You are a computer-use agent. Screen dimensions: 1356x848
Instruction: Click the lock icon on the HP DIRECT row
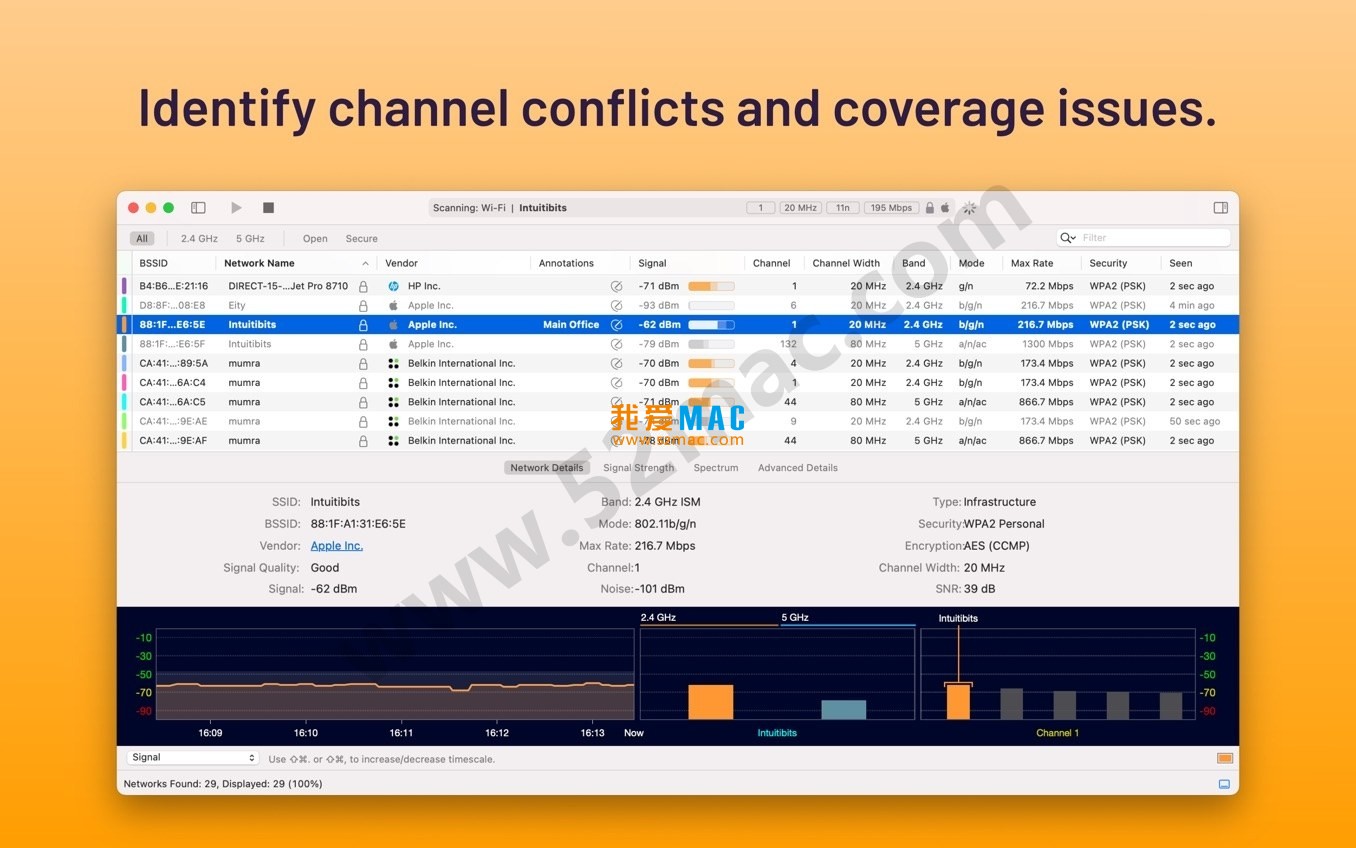pyautogui.click(x=363, y=286)
